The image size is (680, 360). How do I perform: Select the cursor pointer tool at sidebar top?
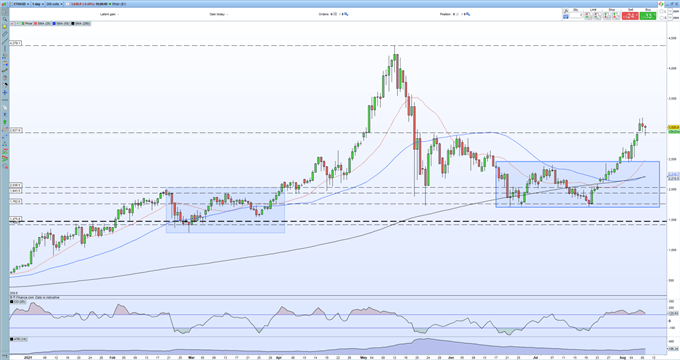pyautogui.click(x=5, y=12)
